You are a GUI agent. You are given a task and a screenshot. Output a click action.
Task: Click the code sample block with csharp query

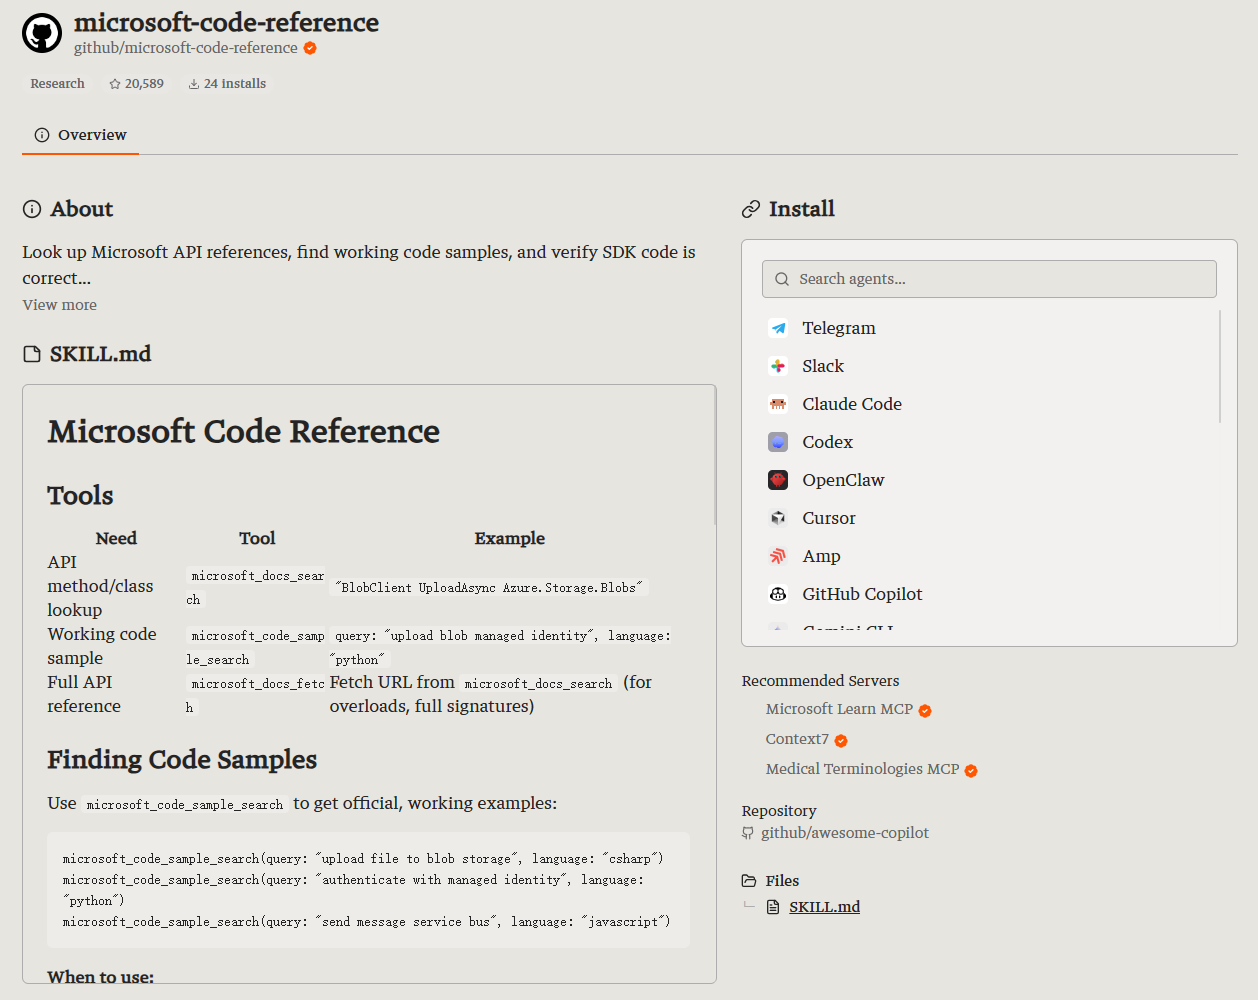(368, 890)
